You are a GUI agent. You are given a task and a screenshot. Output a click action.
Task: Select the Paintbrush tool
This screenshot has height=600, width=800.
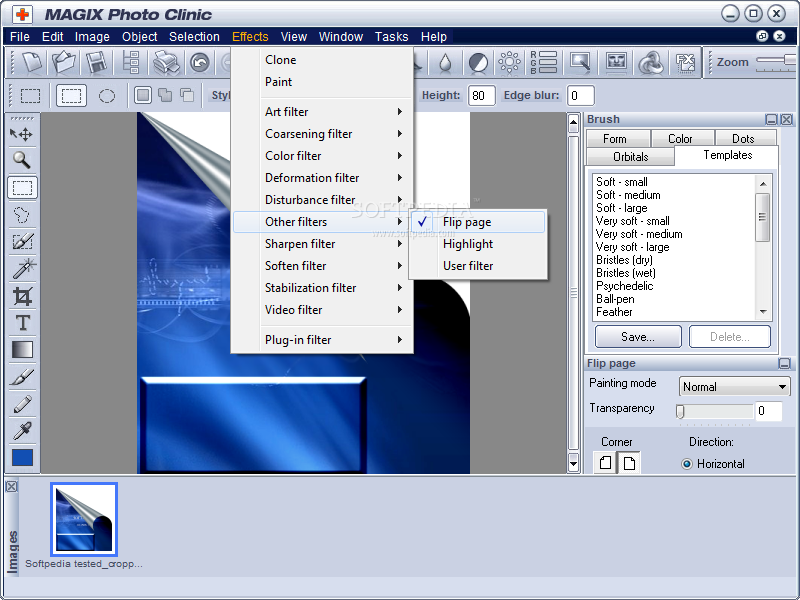point(21,378)
